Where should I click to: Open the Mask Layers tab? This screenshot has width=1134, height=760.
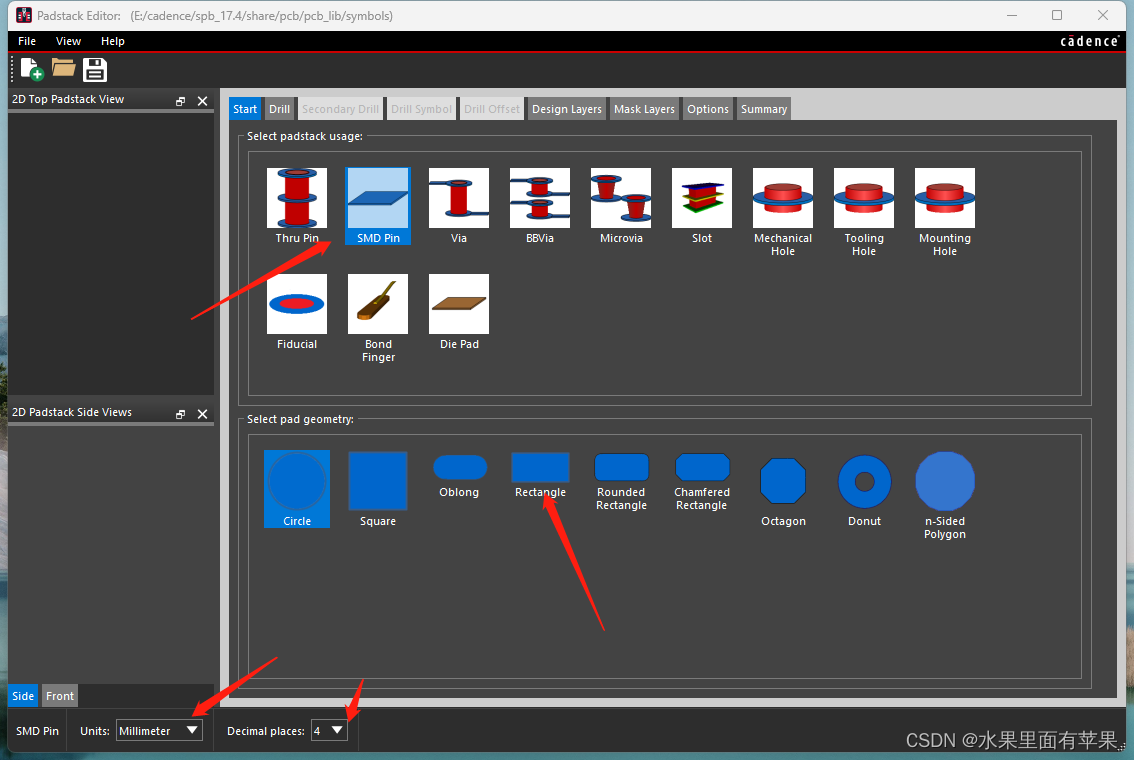pos(644,109)
